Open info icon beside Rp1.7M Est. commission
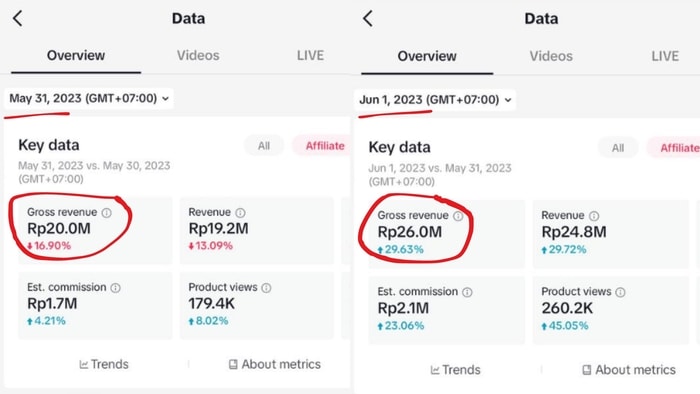This screenshot has height=394, width=700. (115, 288)
